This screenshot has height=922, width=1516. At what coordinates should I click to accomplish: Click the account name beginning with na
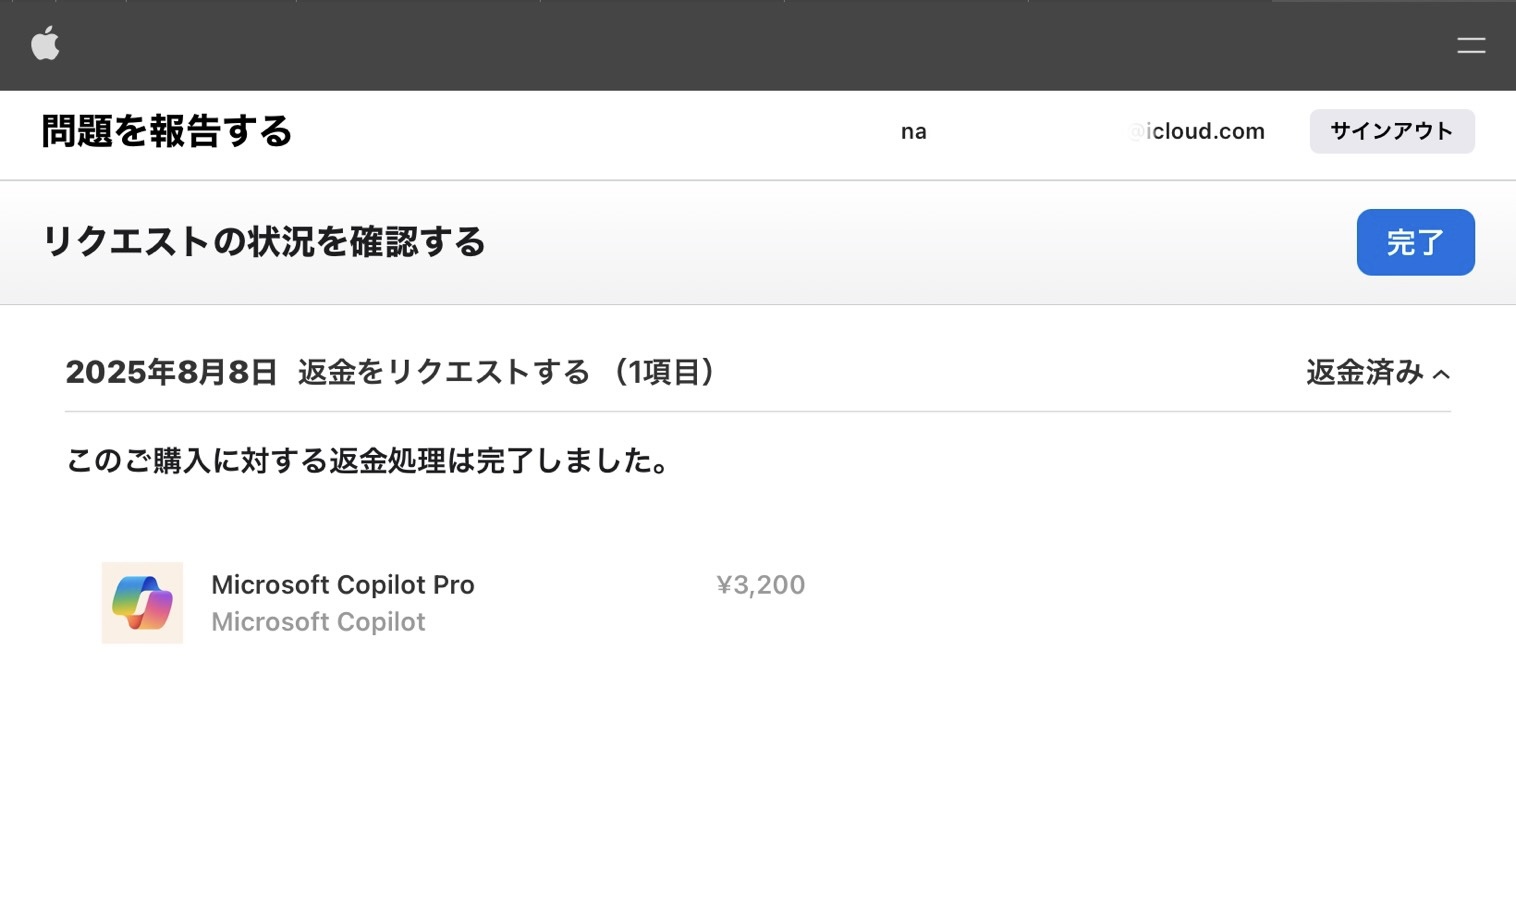pyautogui.click(x=914, y=132)
